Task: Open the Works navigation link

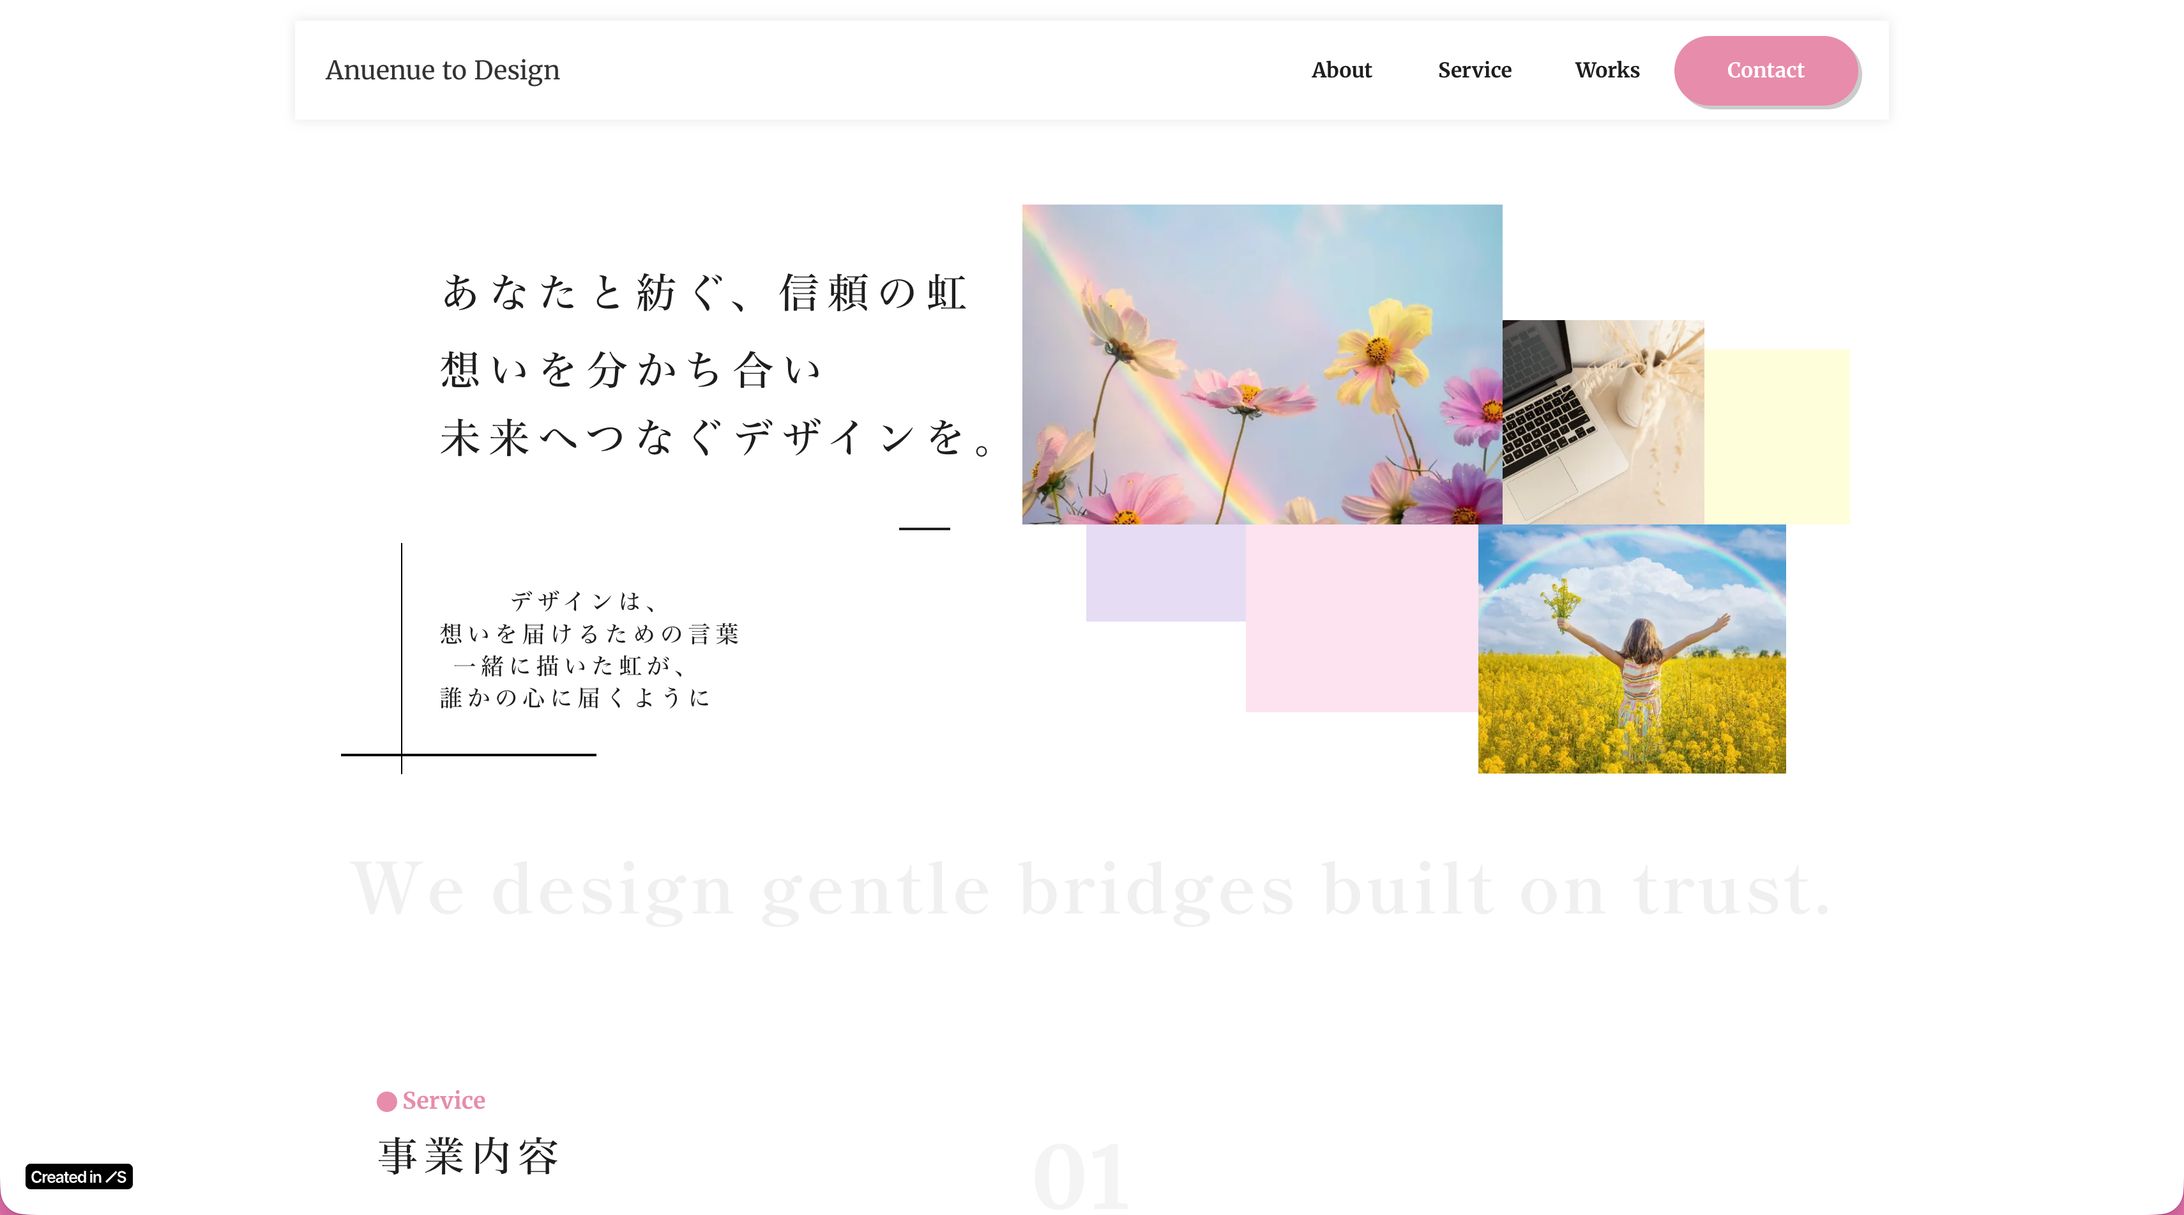Action: point(1606,70)
